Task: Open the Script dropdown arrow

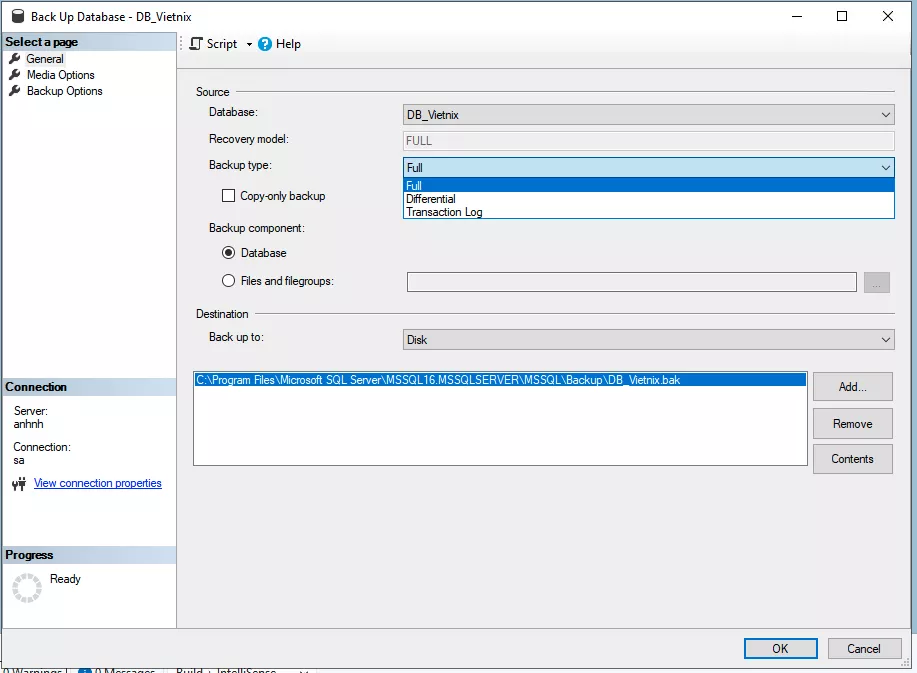Action: pyautogui.click(x=249, y=44)
